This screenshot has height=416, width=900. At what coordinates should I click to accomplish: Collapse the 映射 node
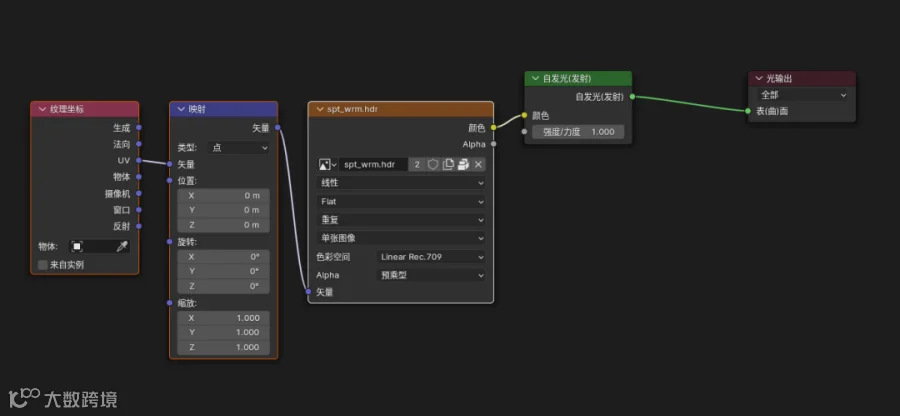(181, 109)
